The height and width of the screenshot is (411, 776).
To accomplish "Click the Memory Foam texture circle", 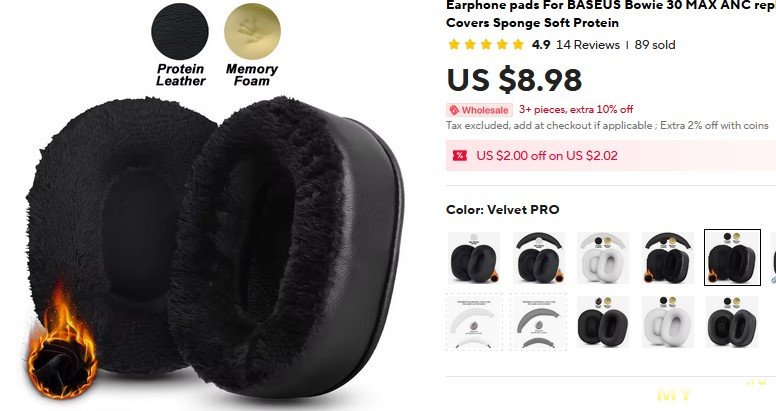I will click(x=252, y=31).
